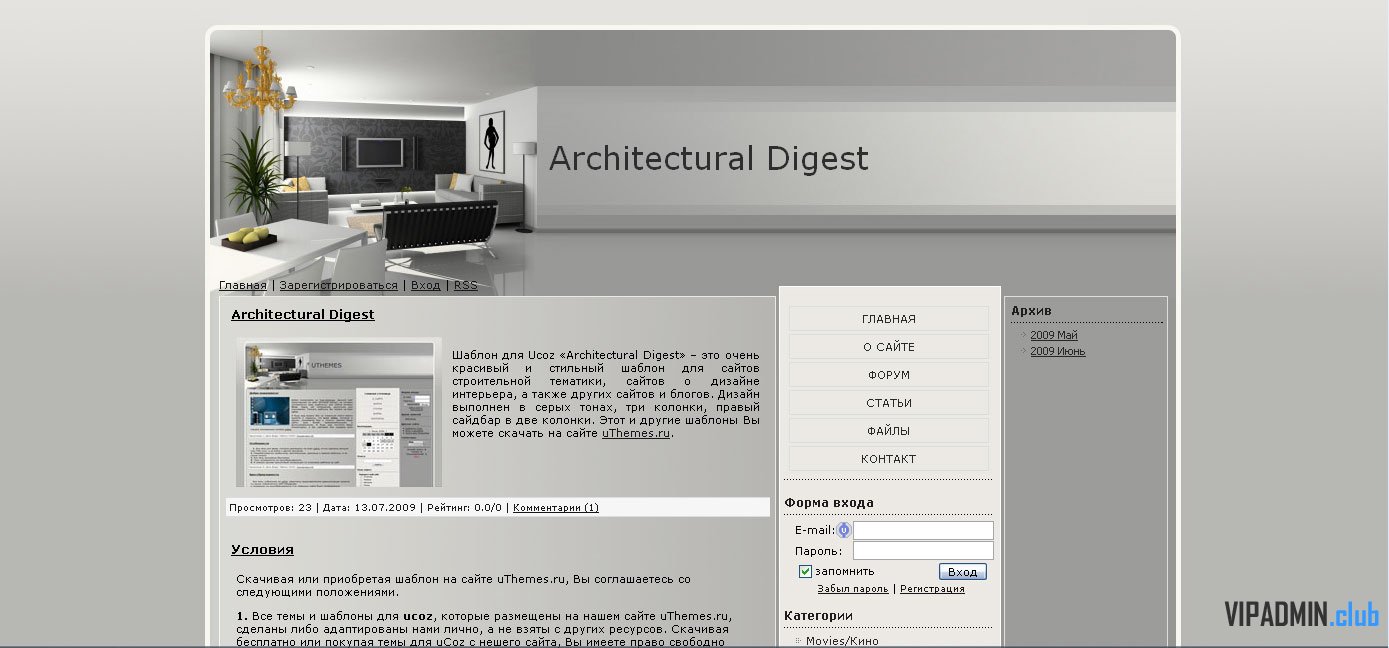Open the Условия post title
Screen dimensions: 1389x648
coord(262,549)
